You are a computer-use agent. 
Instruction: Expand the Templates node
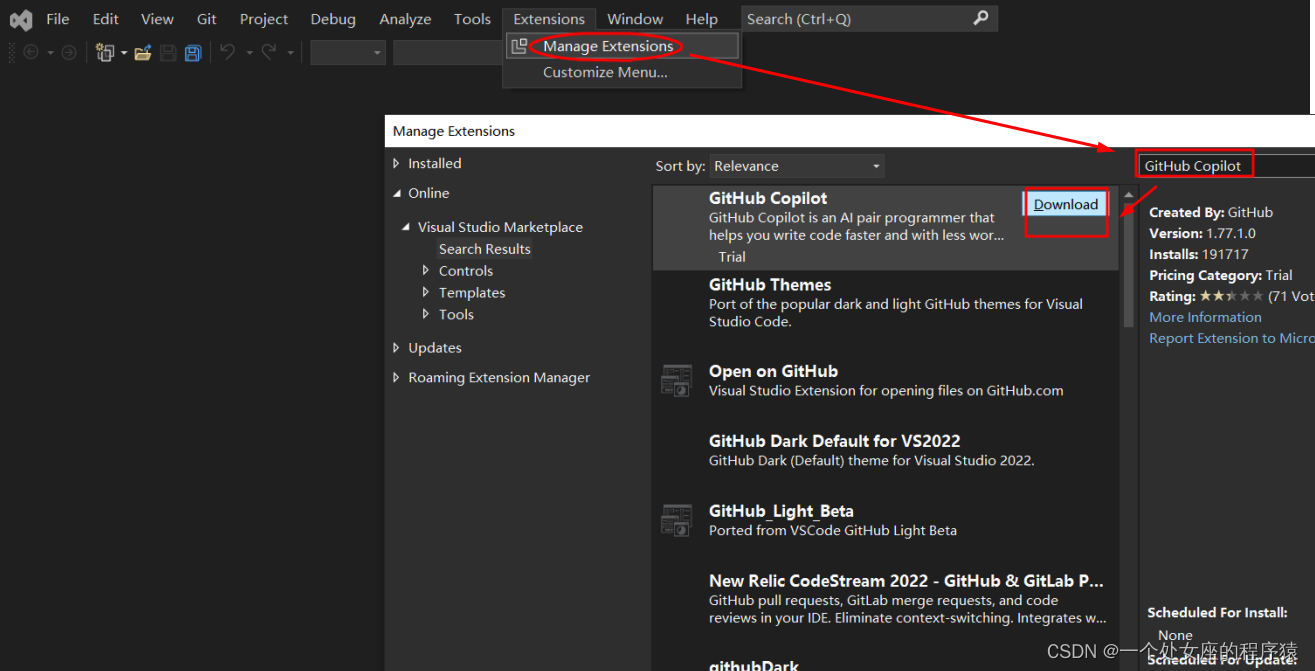[427, 293]
